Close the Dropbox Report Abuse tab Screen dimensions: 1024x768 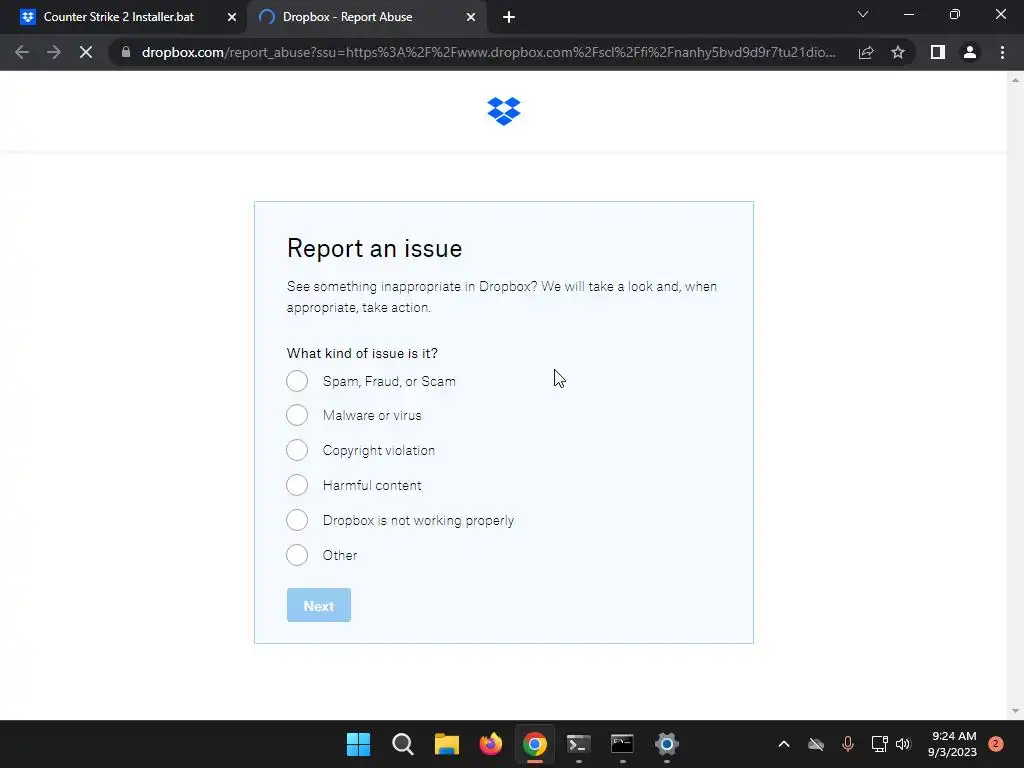pyautogui.click(x=471, y=18)
